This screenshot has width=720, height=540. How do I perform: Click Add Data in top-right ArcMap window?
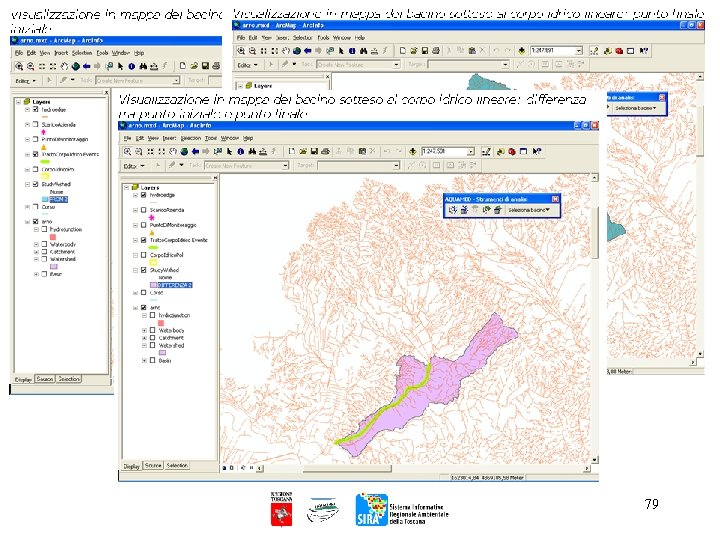pos(521,51)
